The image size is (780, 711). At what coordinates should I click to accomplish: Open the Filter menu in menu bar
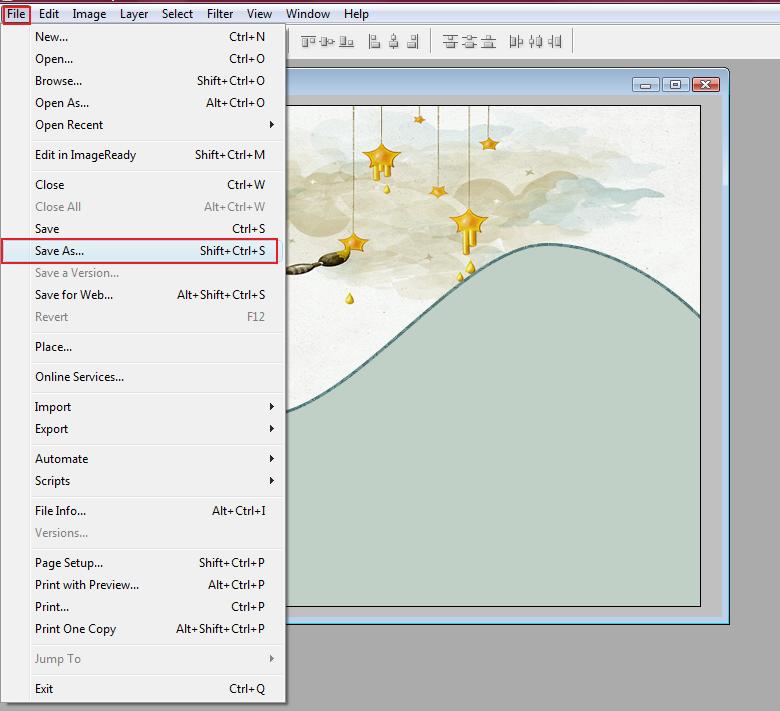(220, 14)
